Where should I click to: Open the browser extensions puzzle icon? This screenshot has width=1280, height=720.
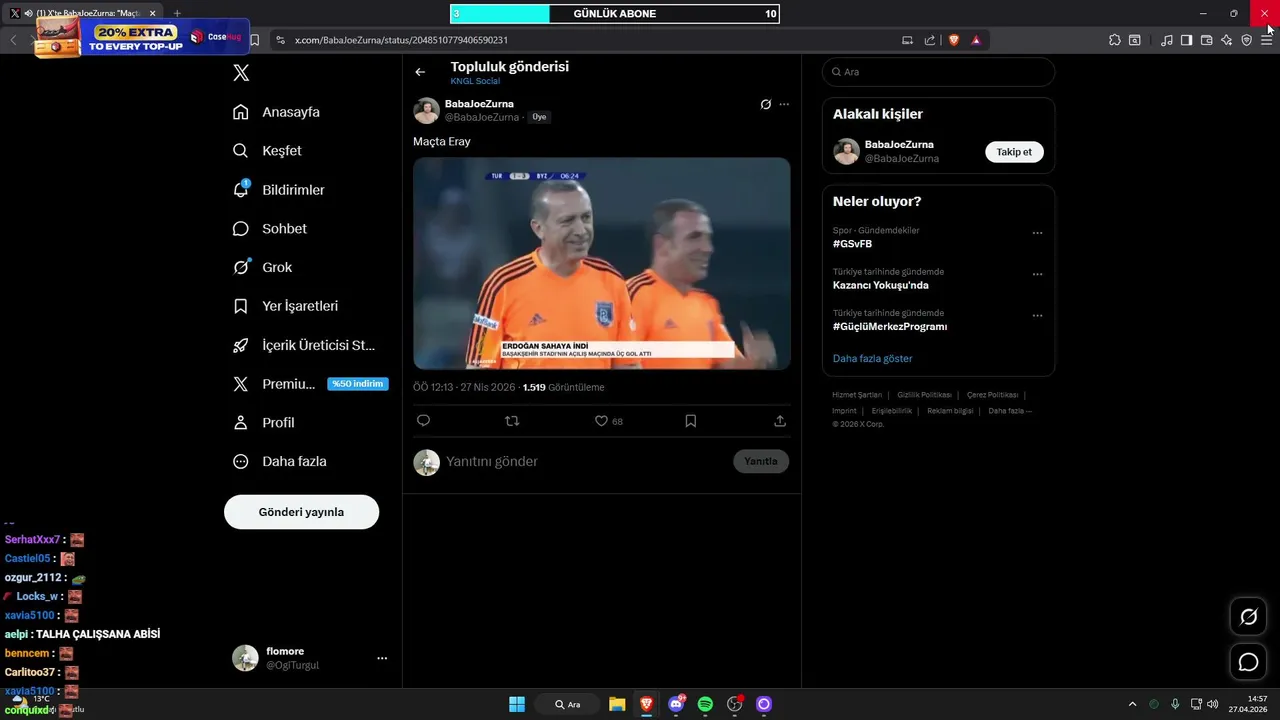pos(1114,40)
